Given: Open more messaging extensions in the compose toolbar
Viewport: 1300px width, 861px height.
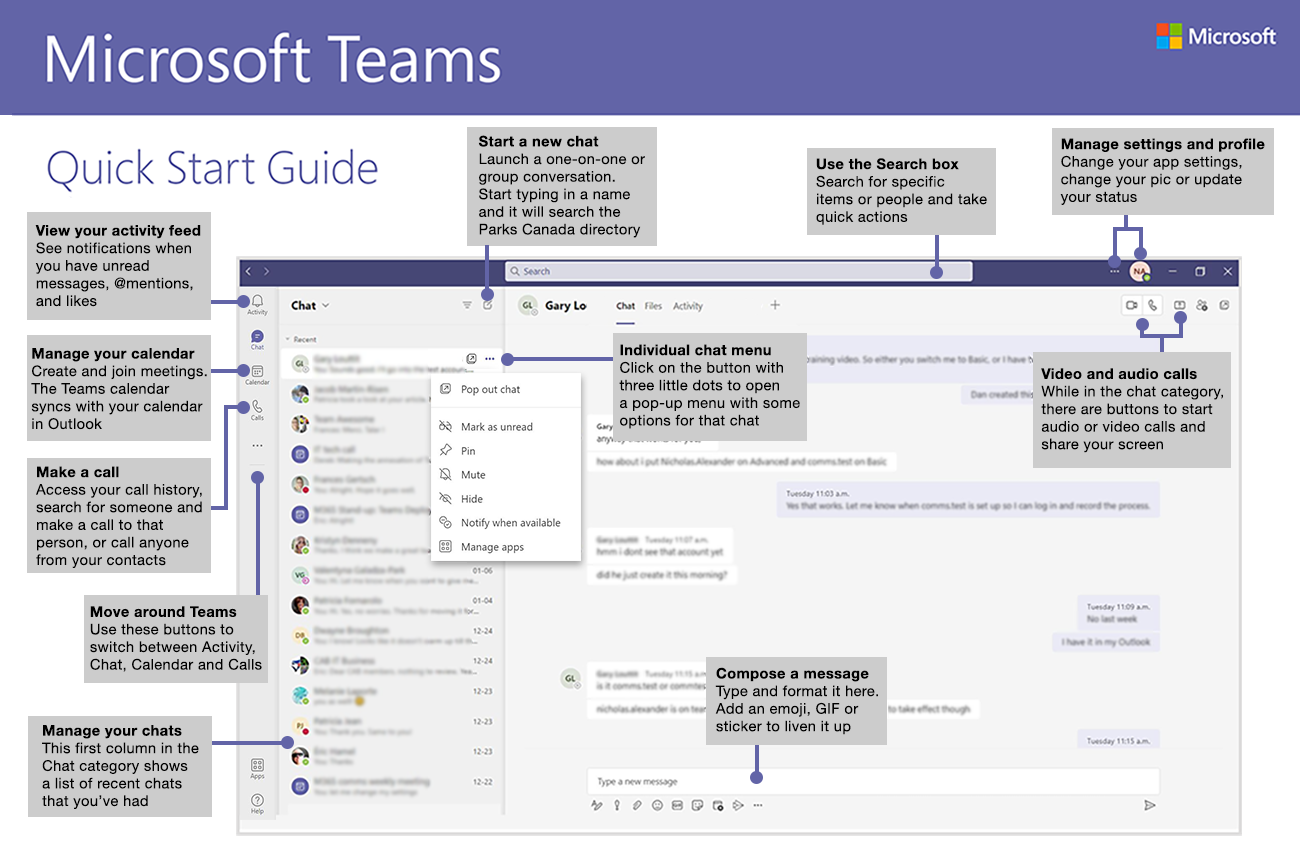Looking at the screenshot, I should point(757,804).
